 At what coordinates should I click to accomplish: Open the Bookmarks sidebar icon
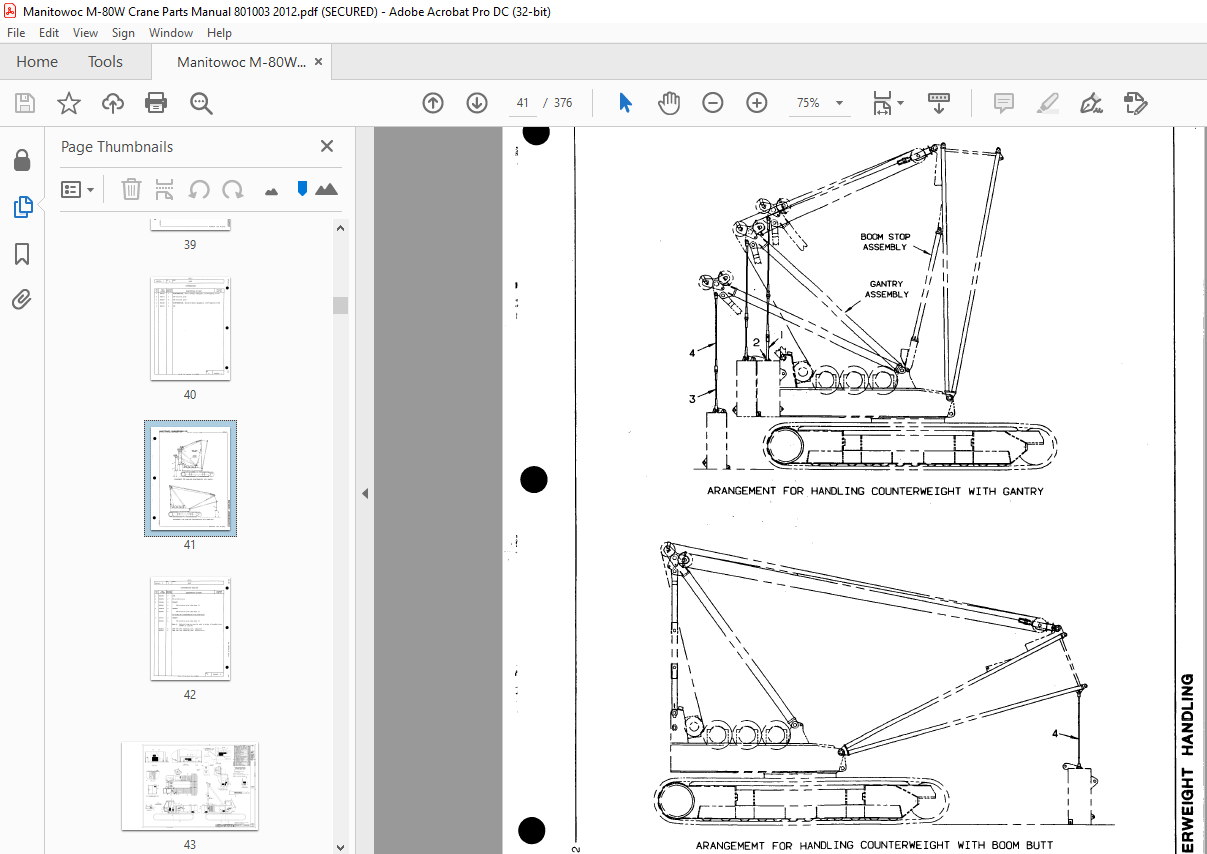click(21, 254)
